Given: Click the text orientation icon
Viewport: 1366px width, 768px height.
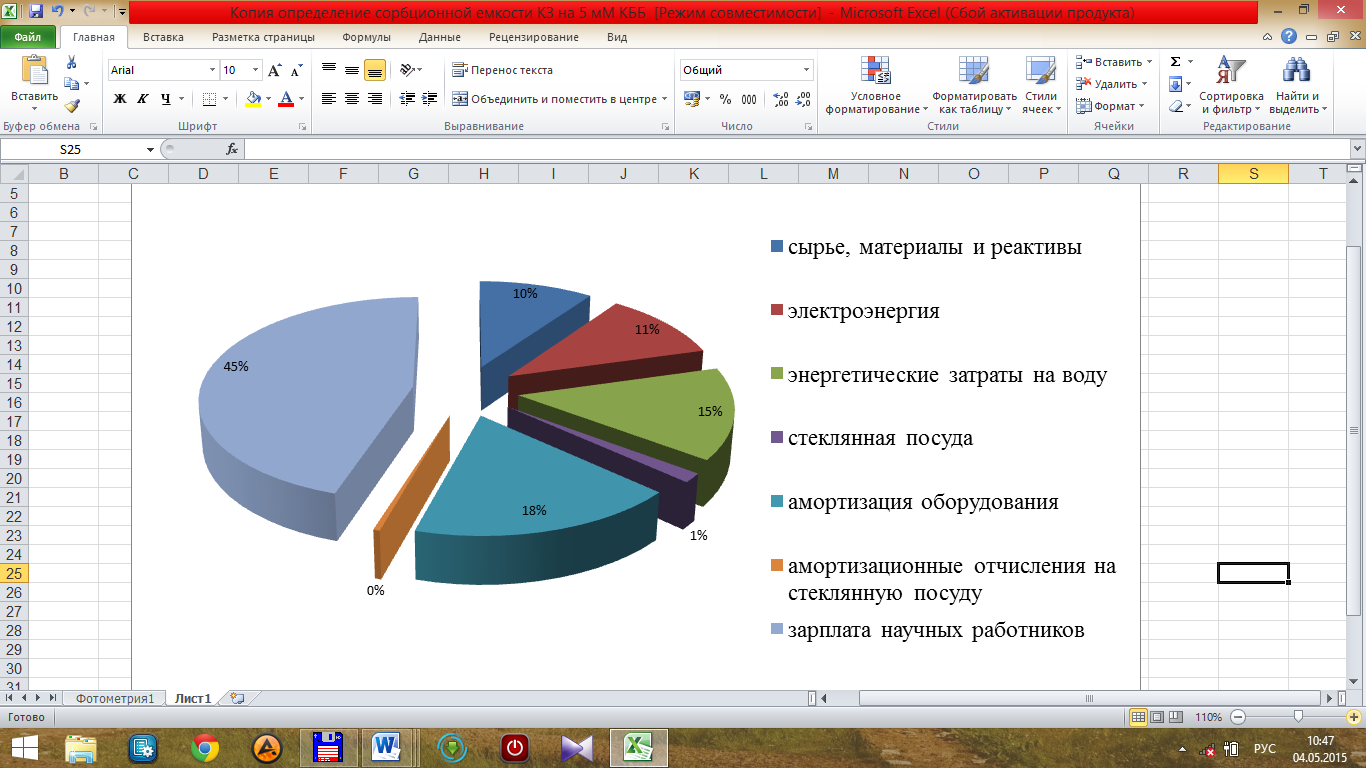Looking at the screenshot, I should pos(406,70).
